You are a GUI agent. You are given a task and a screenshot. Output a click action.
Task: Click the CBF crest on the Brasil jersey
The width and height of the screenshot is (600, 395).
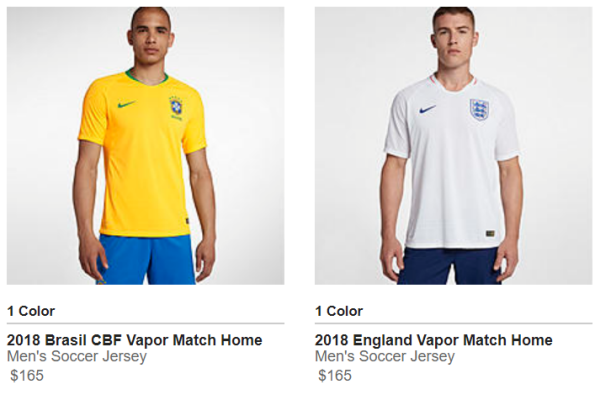click(x=176, y=108)
